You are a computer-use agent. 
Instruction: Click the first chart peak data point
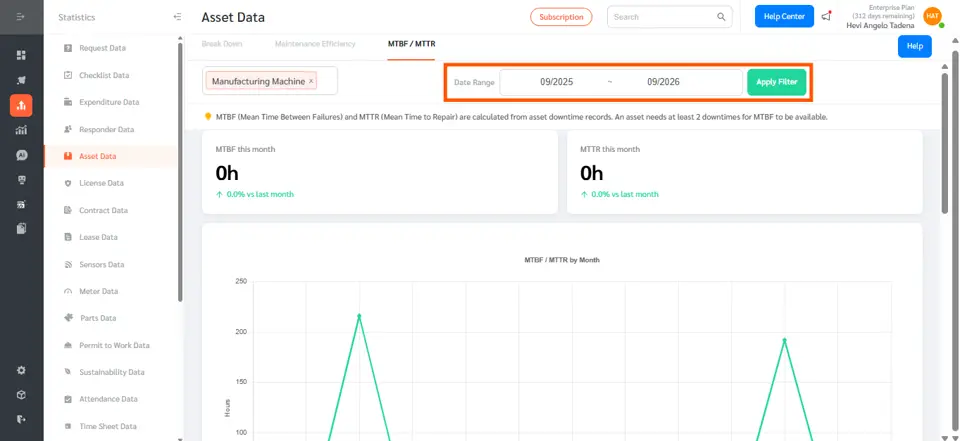(359, 316)
